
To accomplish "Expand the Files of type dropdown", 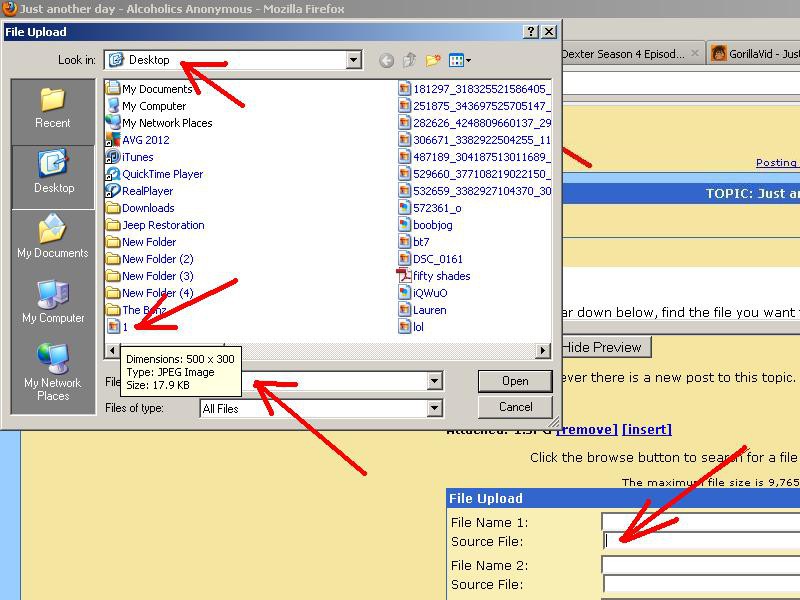I will 434,408.
